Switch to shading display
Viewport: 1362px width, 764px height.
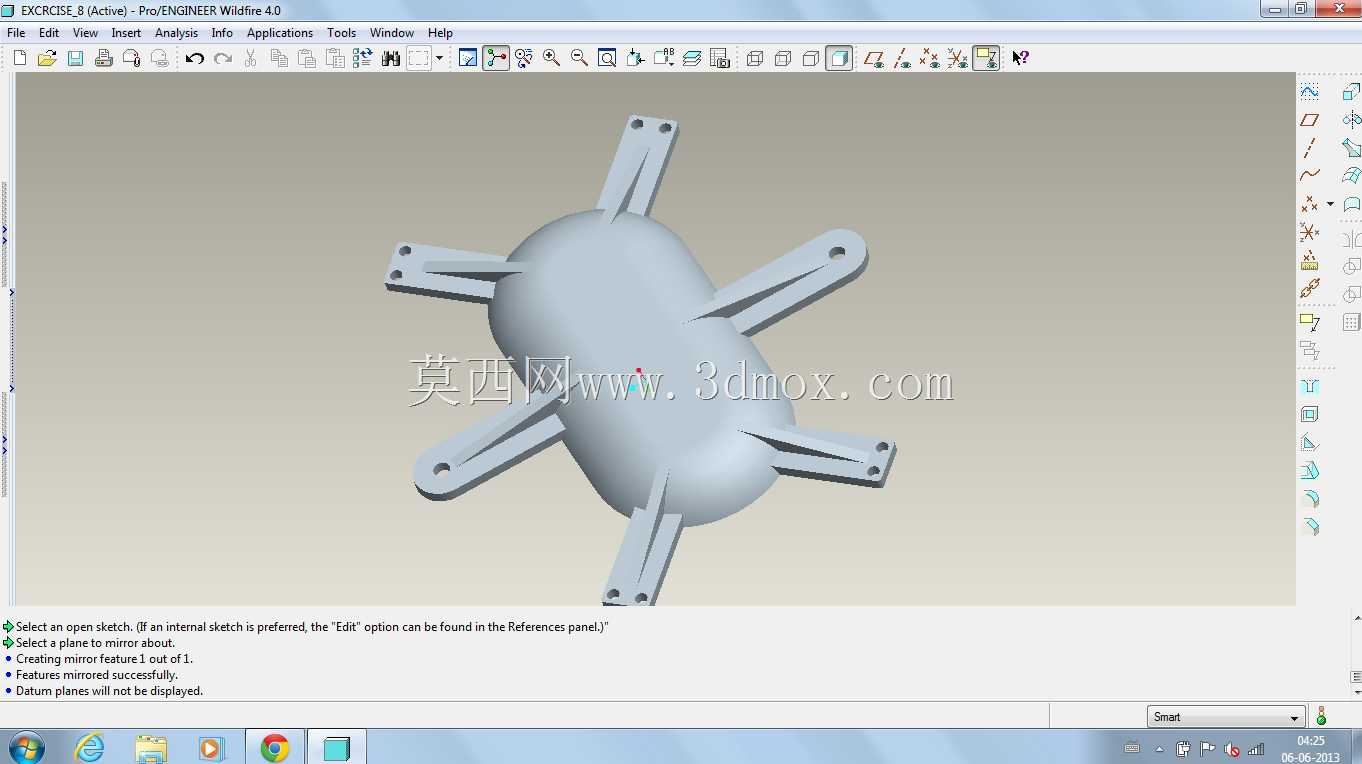[x=839, y=58]
